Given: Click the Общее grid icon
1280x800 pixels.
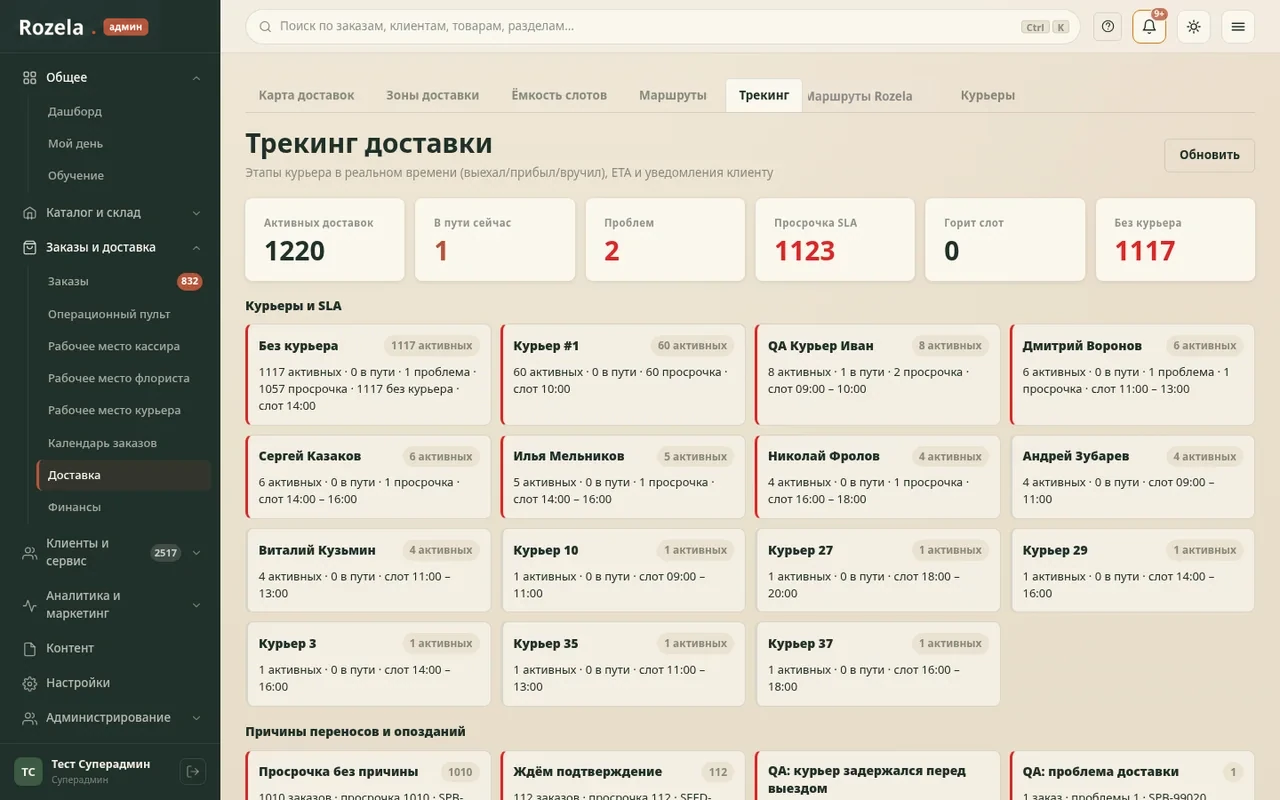Looking at the screenshot, I should coord(30,77).
